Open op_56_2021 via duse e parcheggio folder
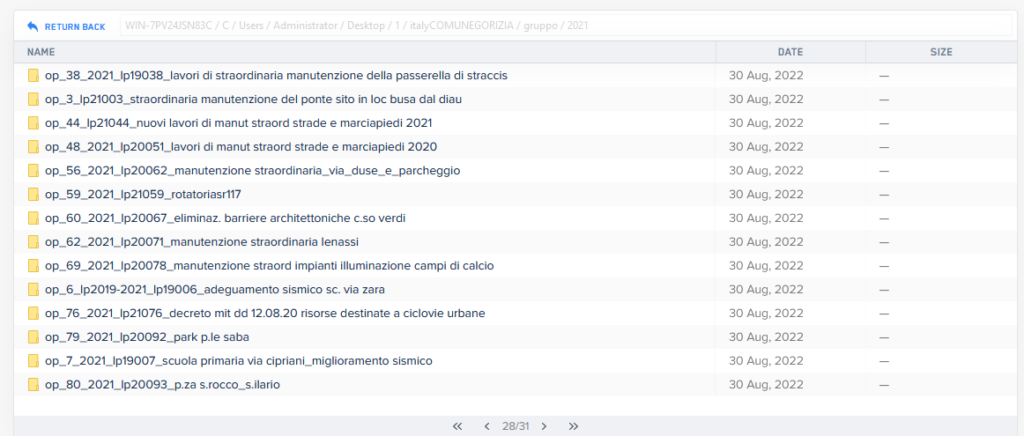The width and height of the screenshot is (1024, 436). click(x=252, y=171)
